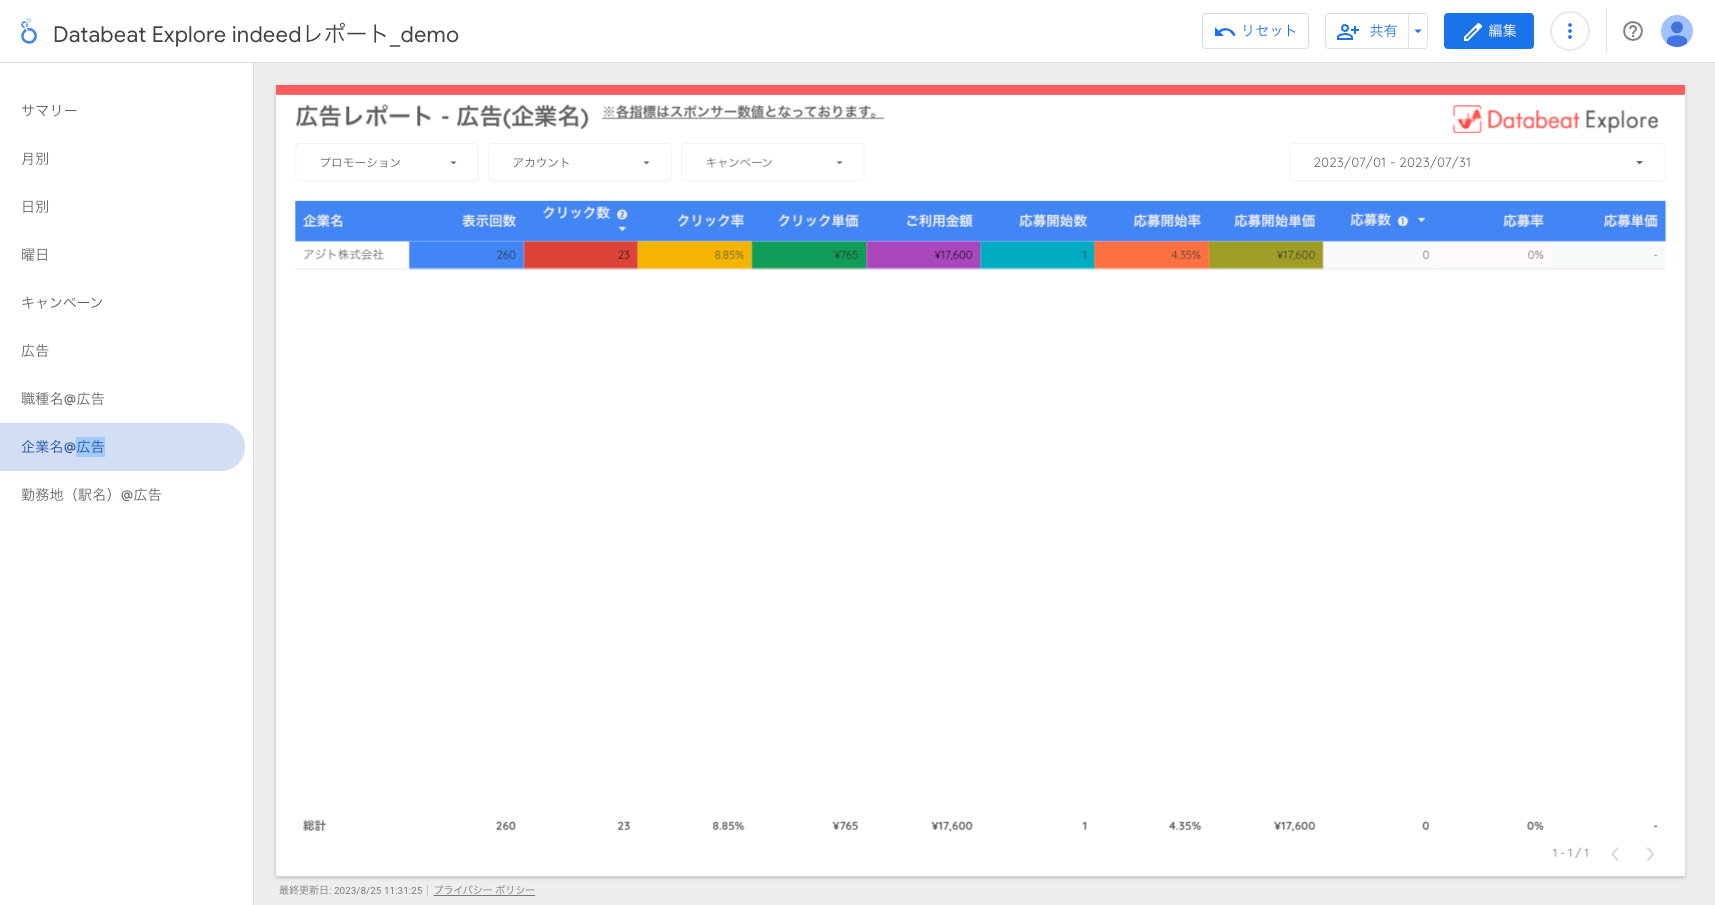Click the 総計 row 260 total value
The image size is (1715, 905).
tap(506, 826)
